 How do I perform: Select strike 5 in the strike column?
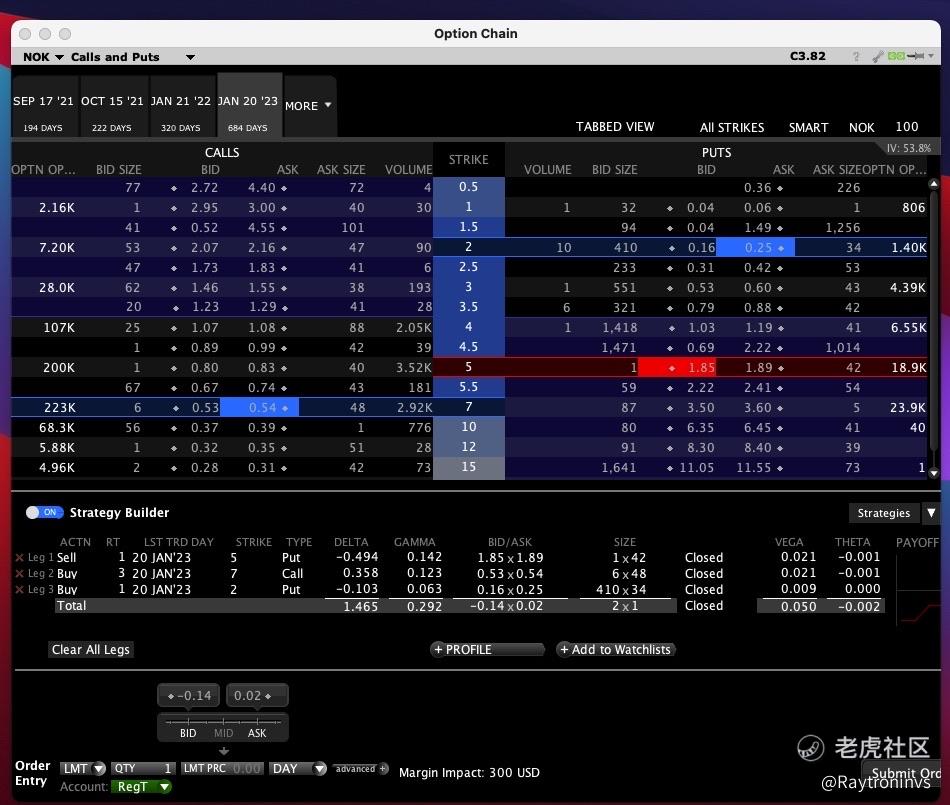(468, 367)
